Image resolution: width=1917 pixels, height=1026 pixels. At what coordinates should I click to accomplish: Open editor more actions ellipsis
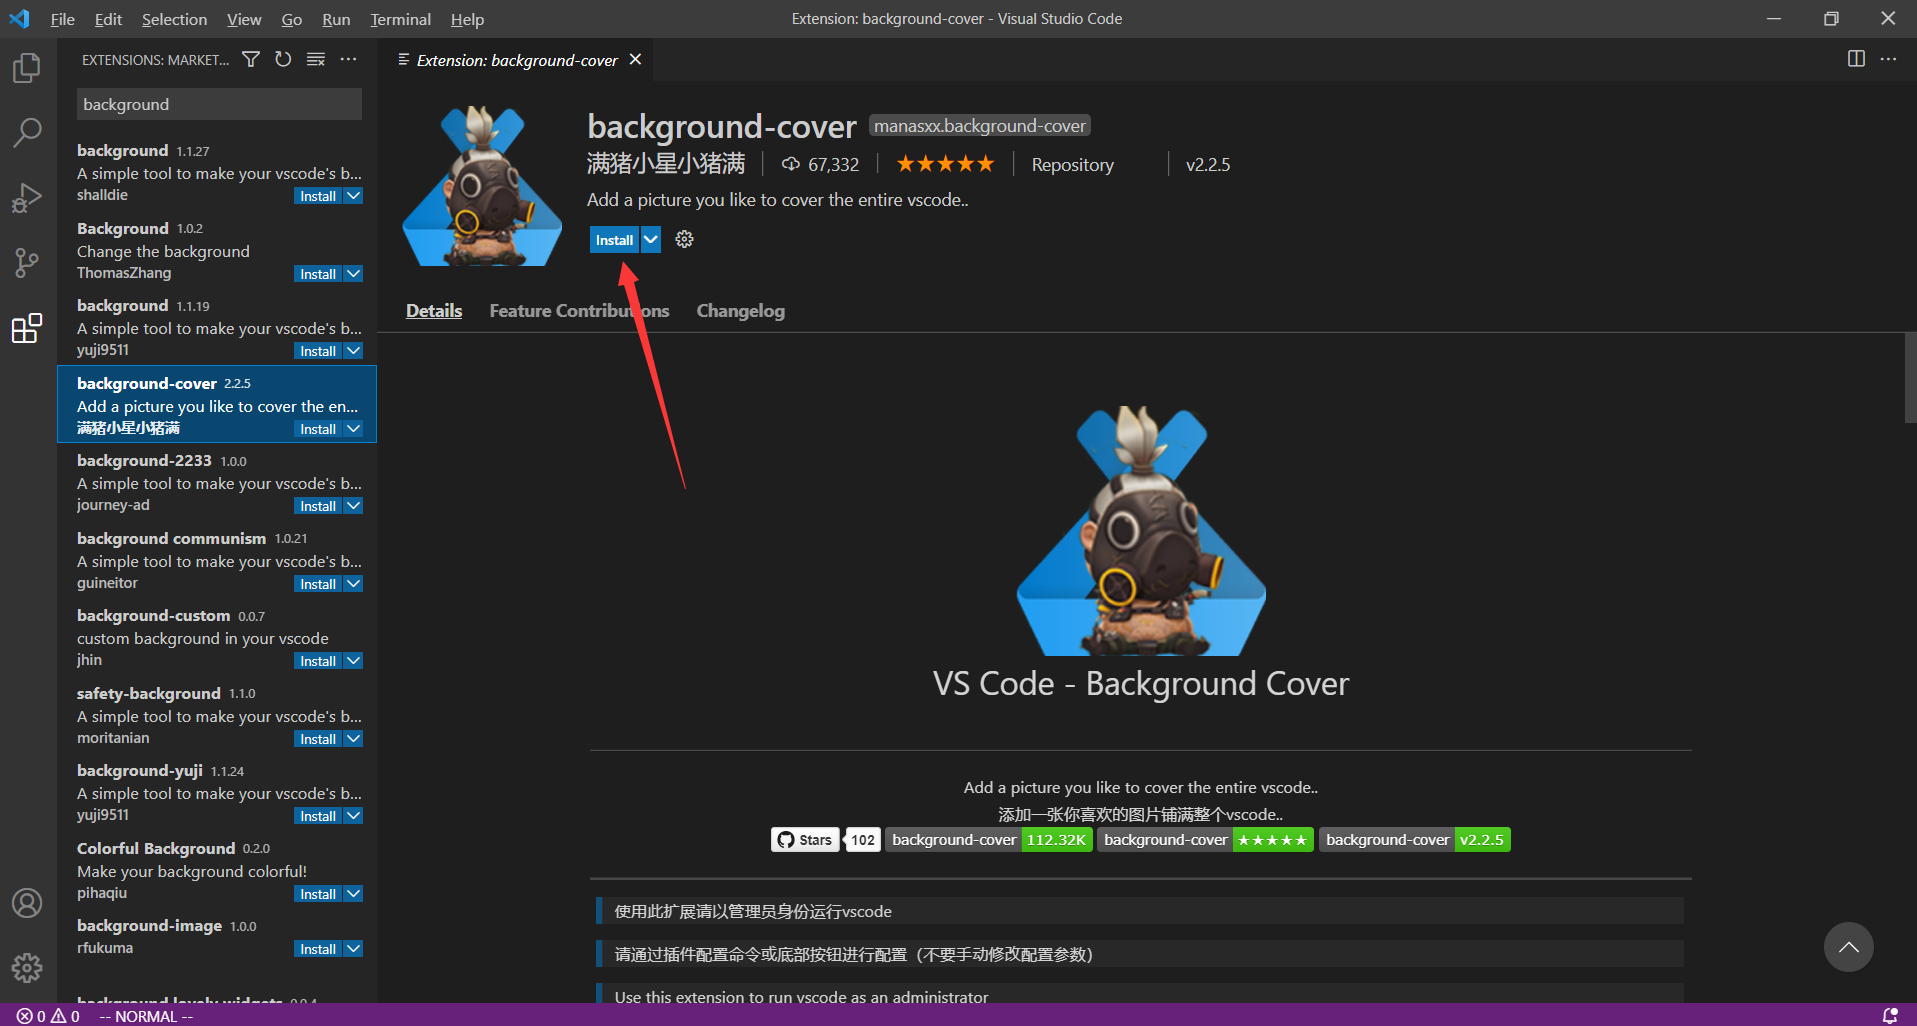1888,59
